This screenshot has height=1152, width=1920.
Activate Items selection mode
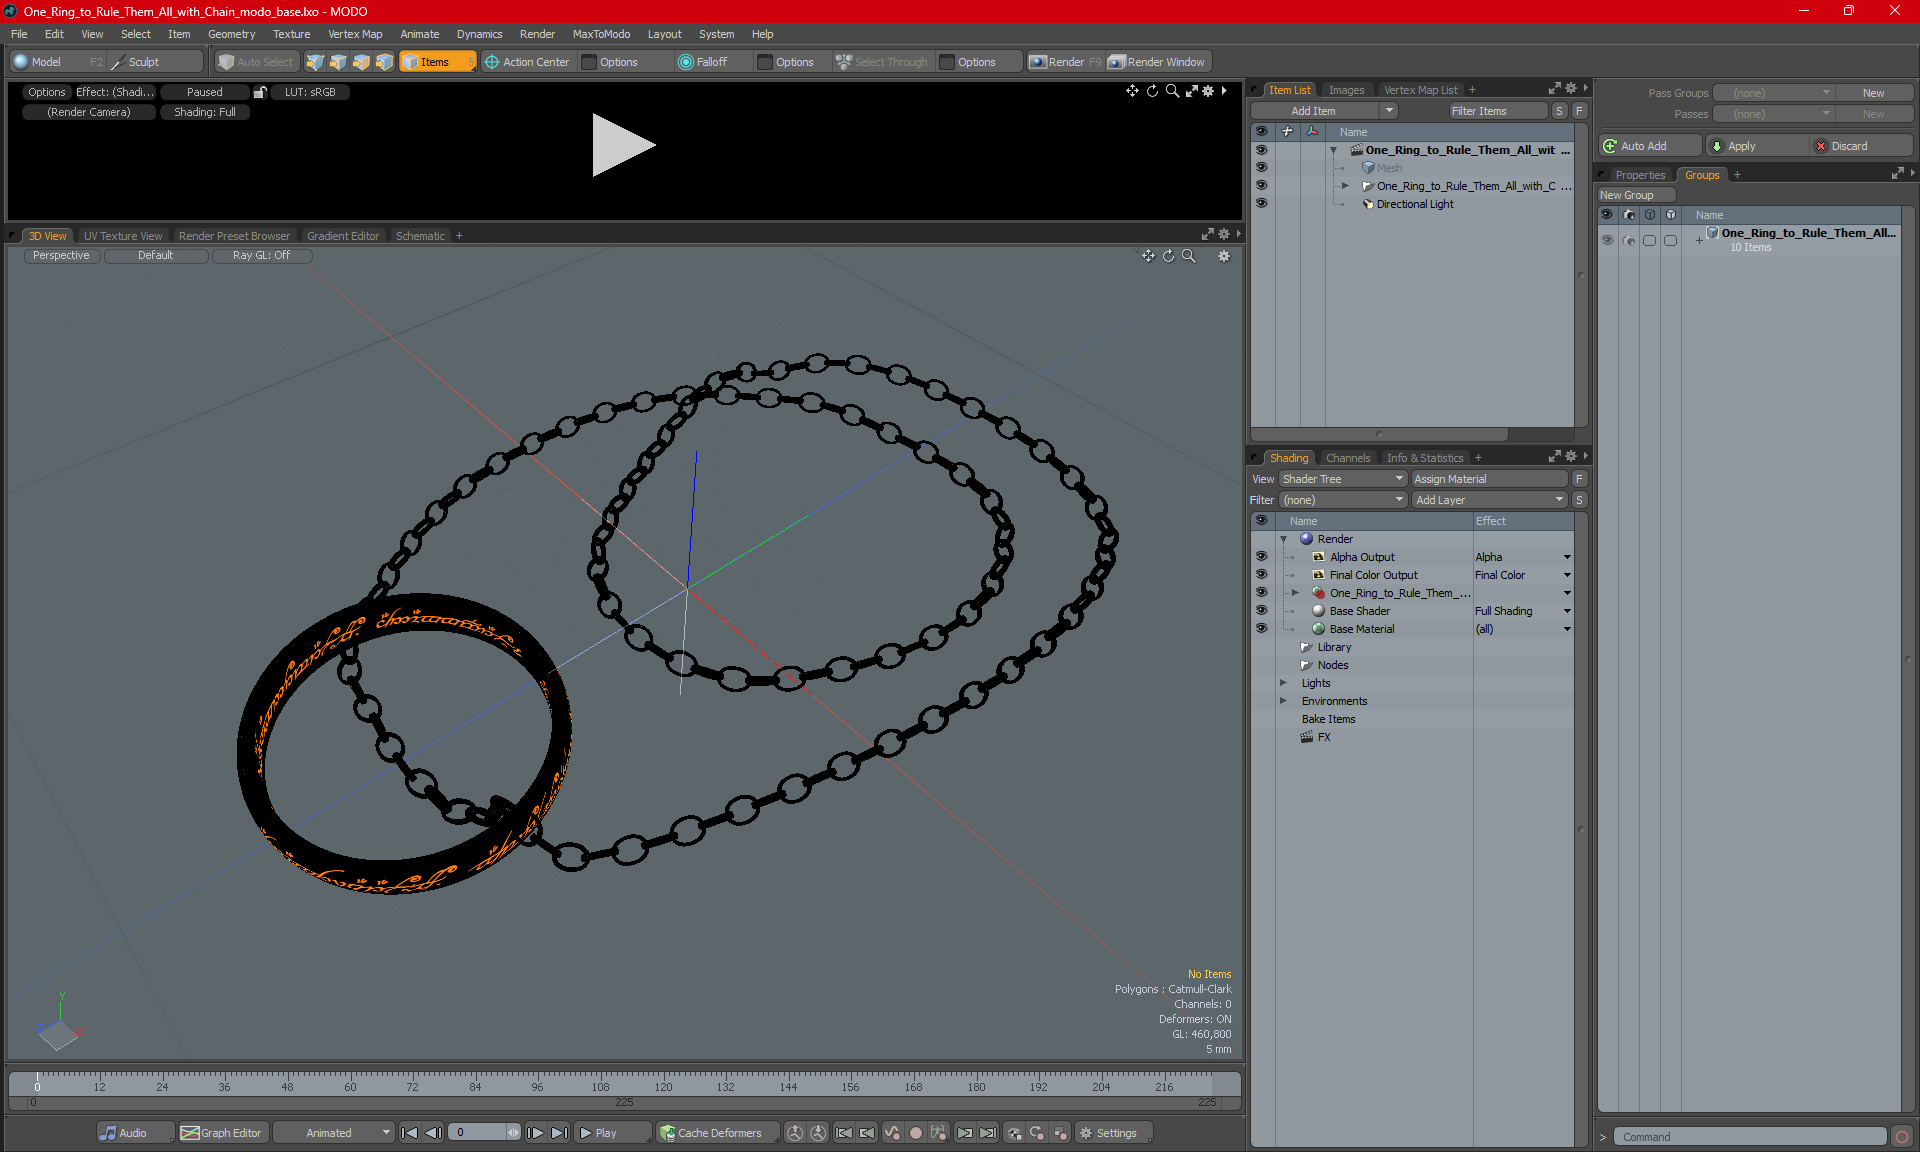pyautogui.click(x=437, y=62)
